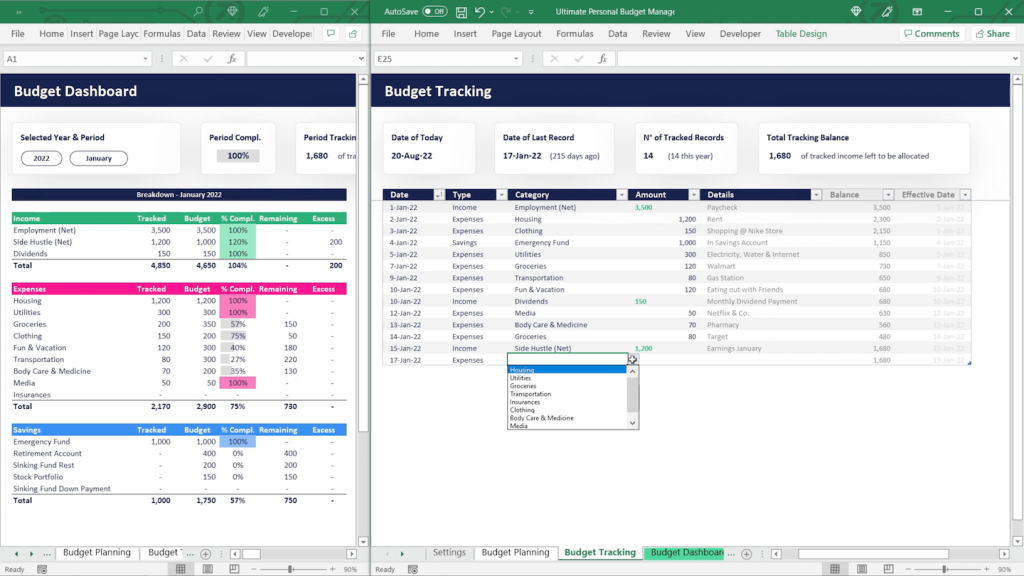
Task: Switch to the Settings sheet tab
Action: point(449,553)
